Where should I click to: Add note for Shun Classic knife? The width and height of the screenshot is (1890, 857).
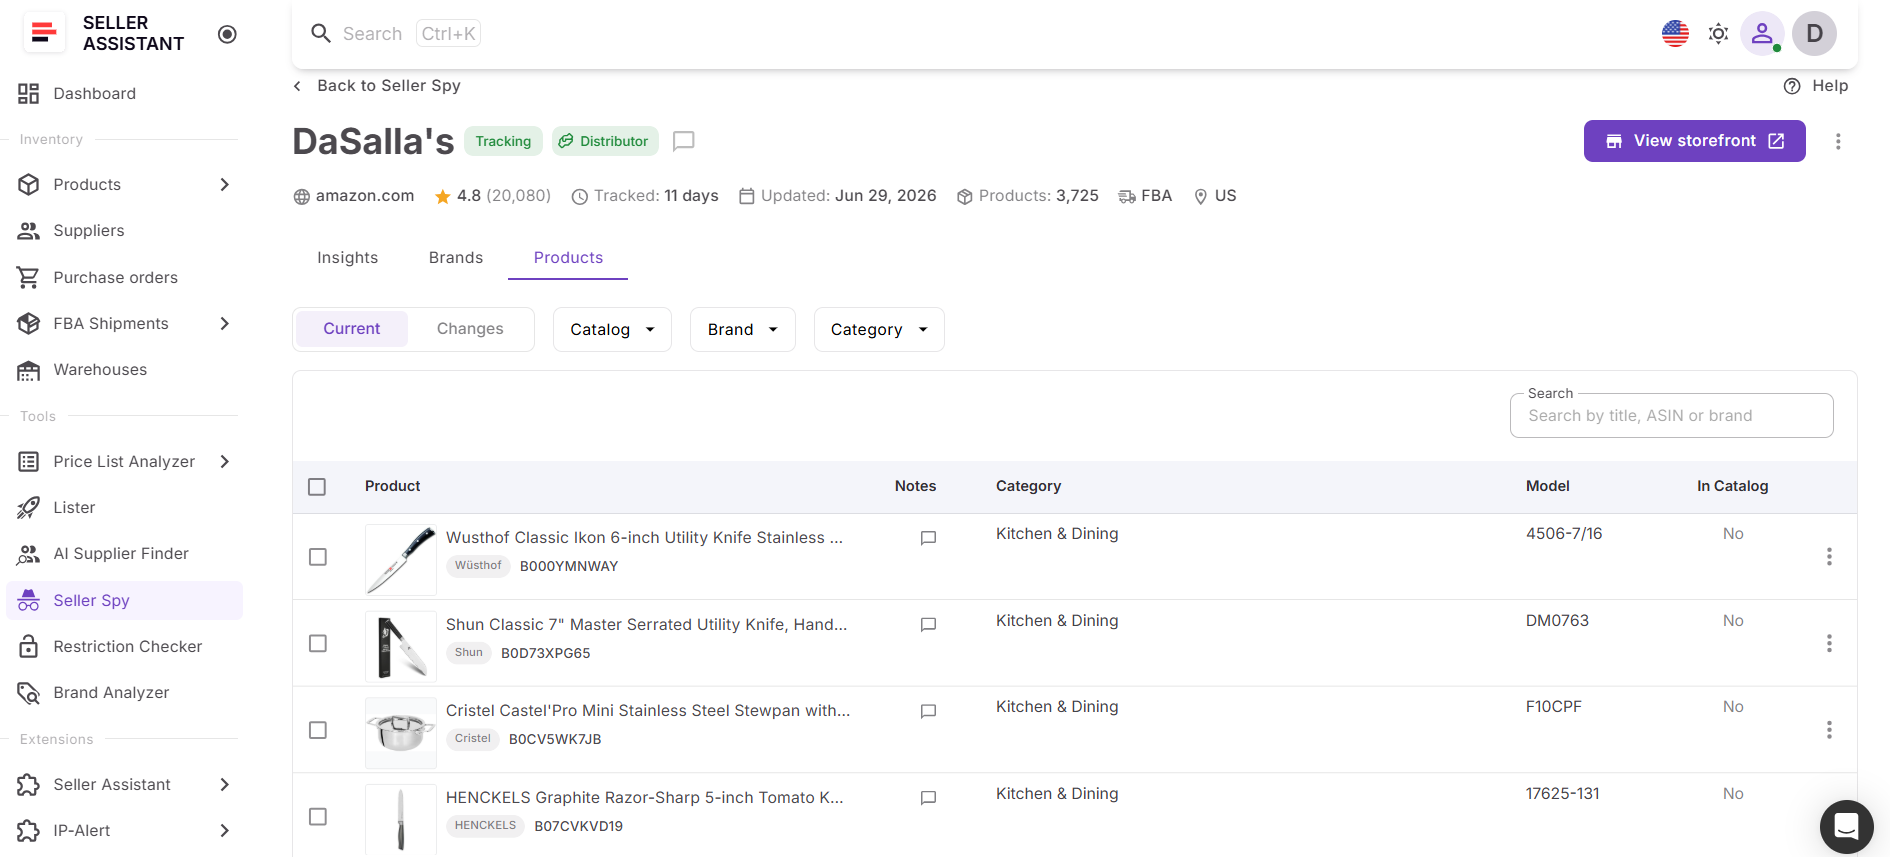tap(928, 625)
